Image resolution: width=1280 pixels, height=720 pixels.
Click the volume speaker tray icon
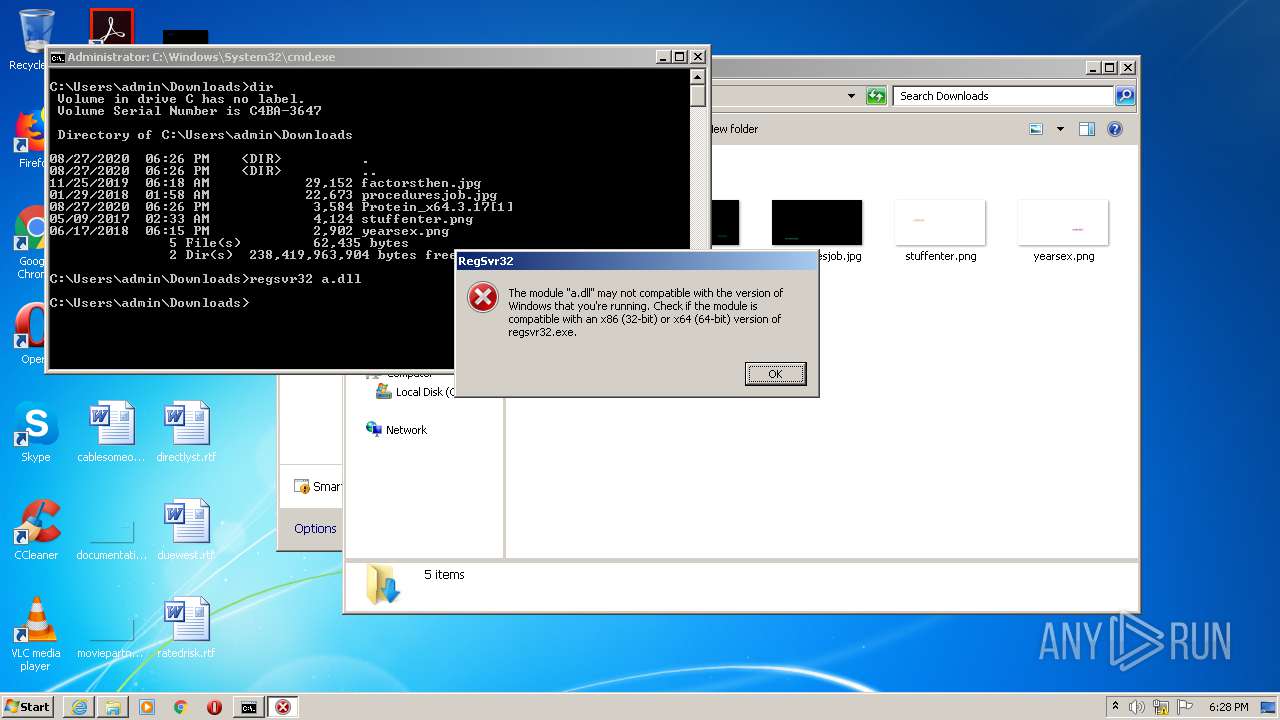(x=1137, y=707)
